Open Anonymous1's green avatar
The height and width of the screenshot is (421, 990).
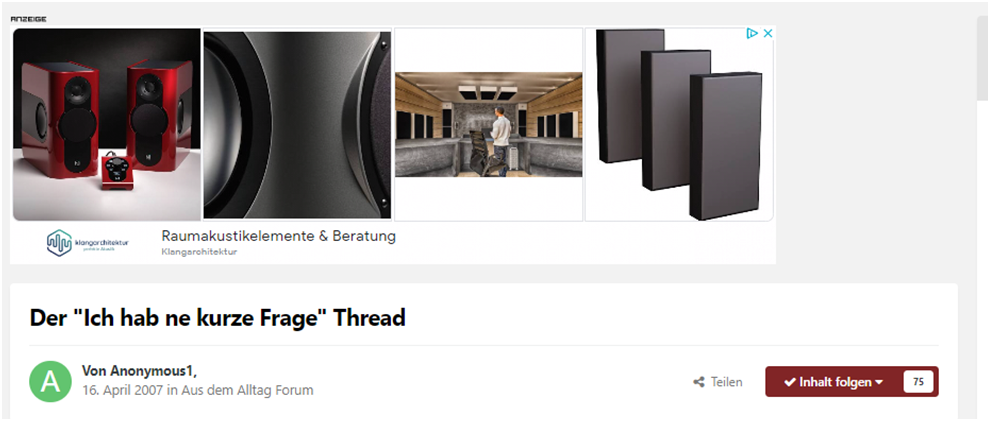(51, 382)
